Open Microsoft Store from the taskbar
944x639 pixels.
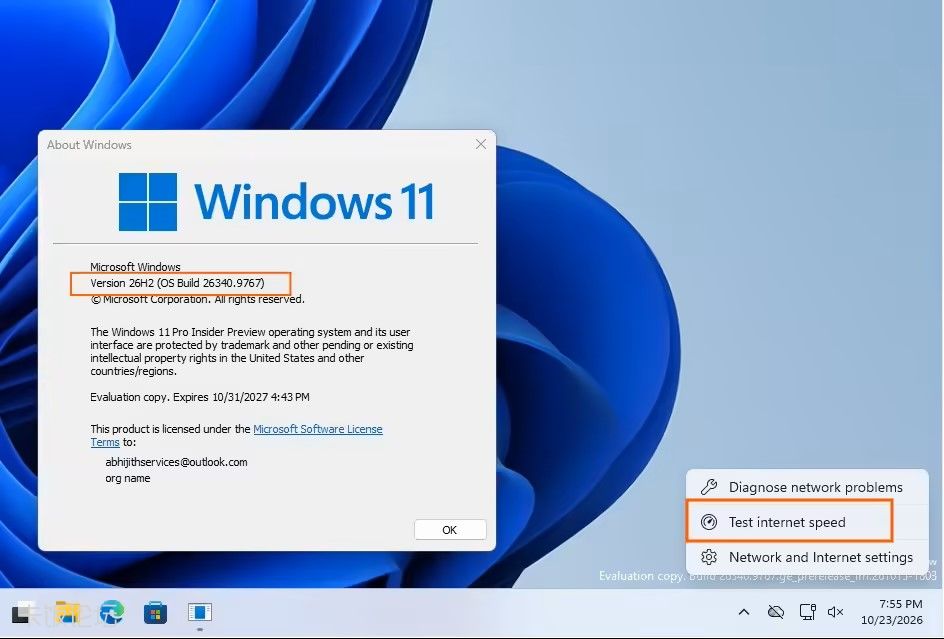coord(155,613)
